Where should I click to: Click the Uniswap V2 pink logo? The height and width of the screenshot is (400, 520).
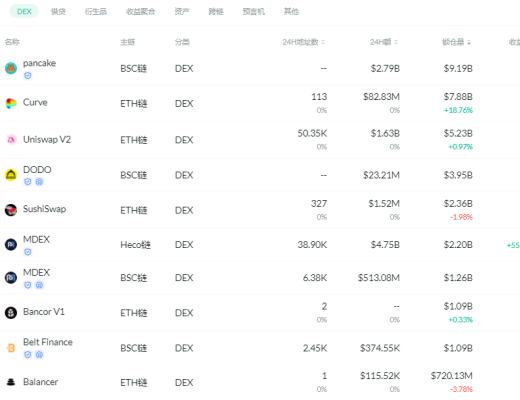click(11, 140)
